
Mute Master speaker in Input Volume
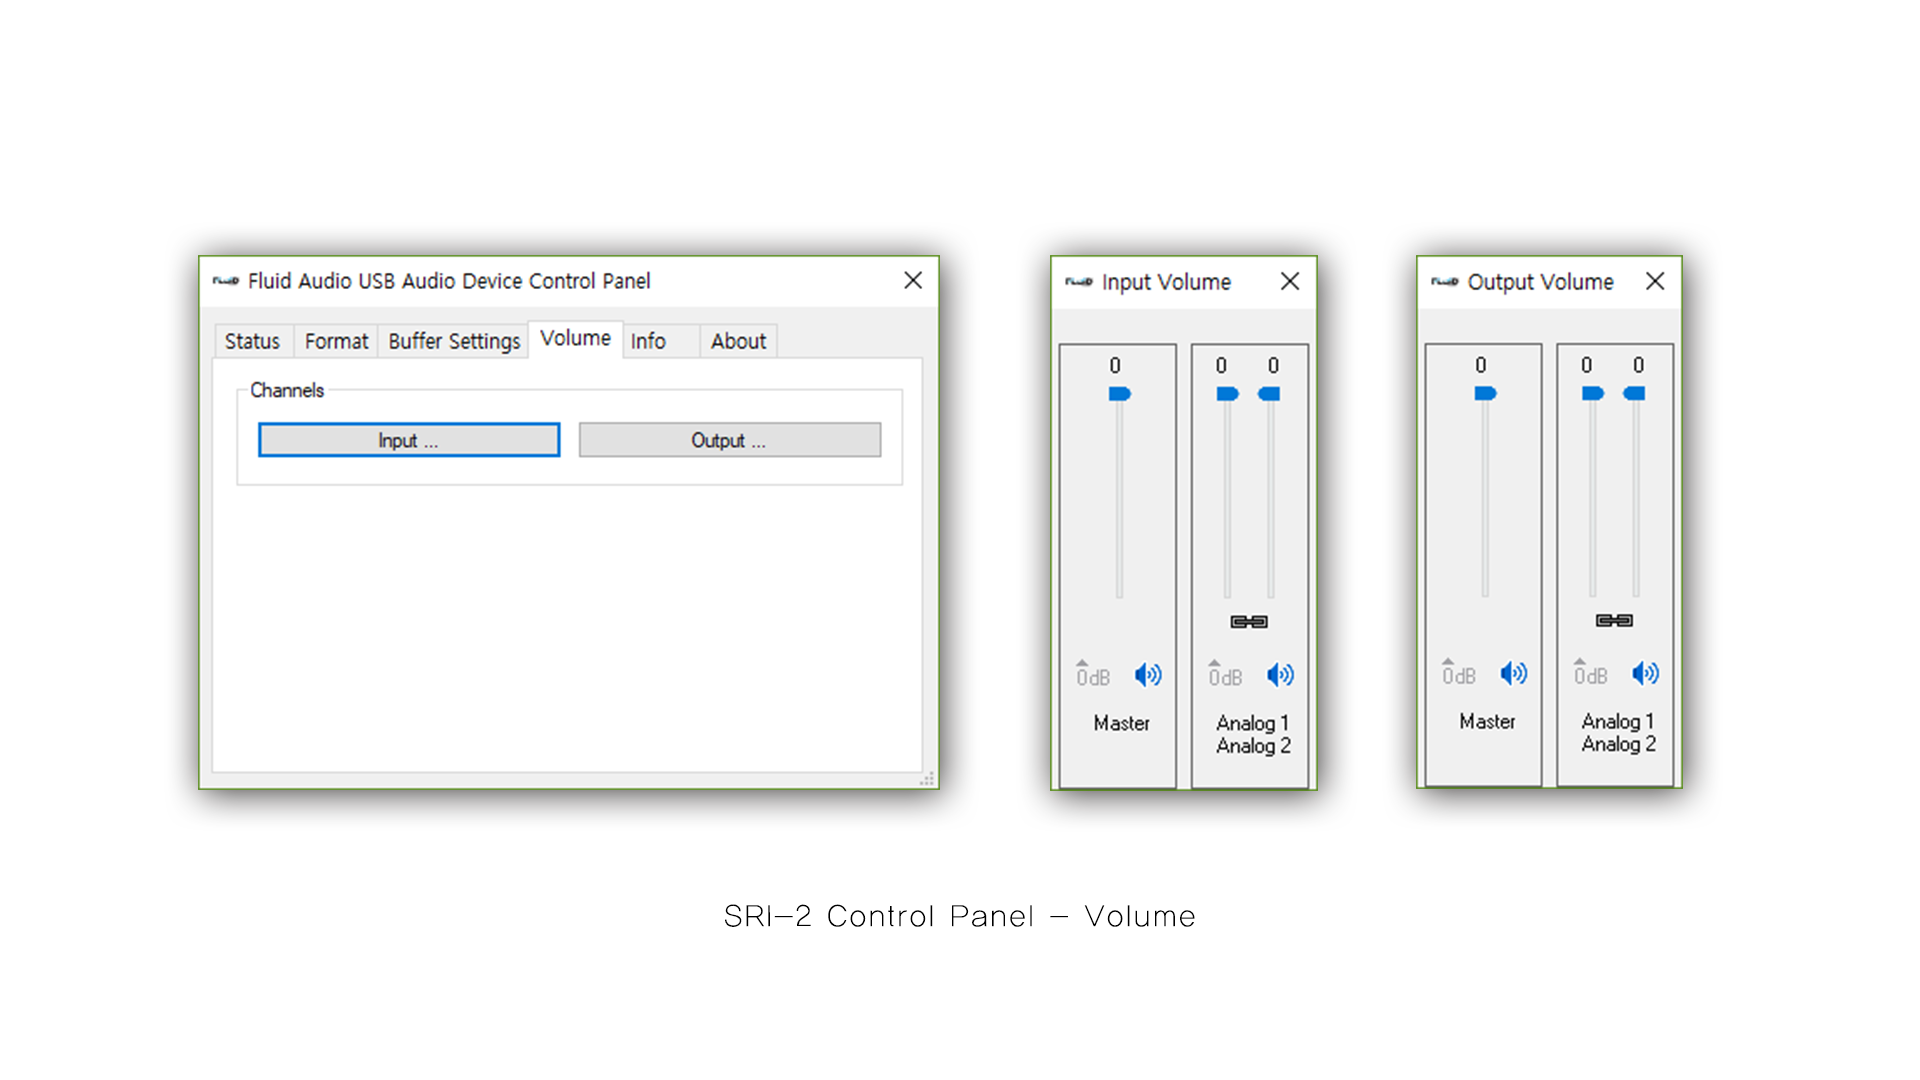1148,676
